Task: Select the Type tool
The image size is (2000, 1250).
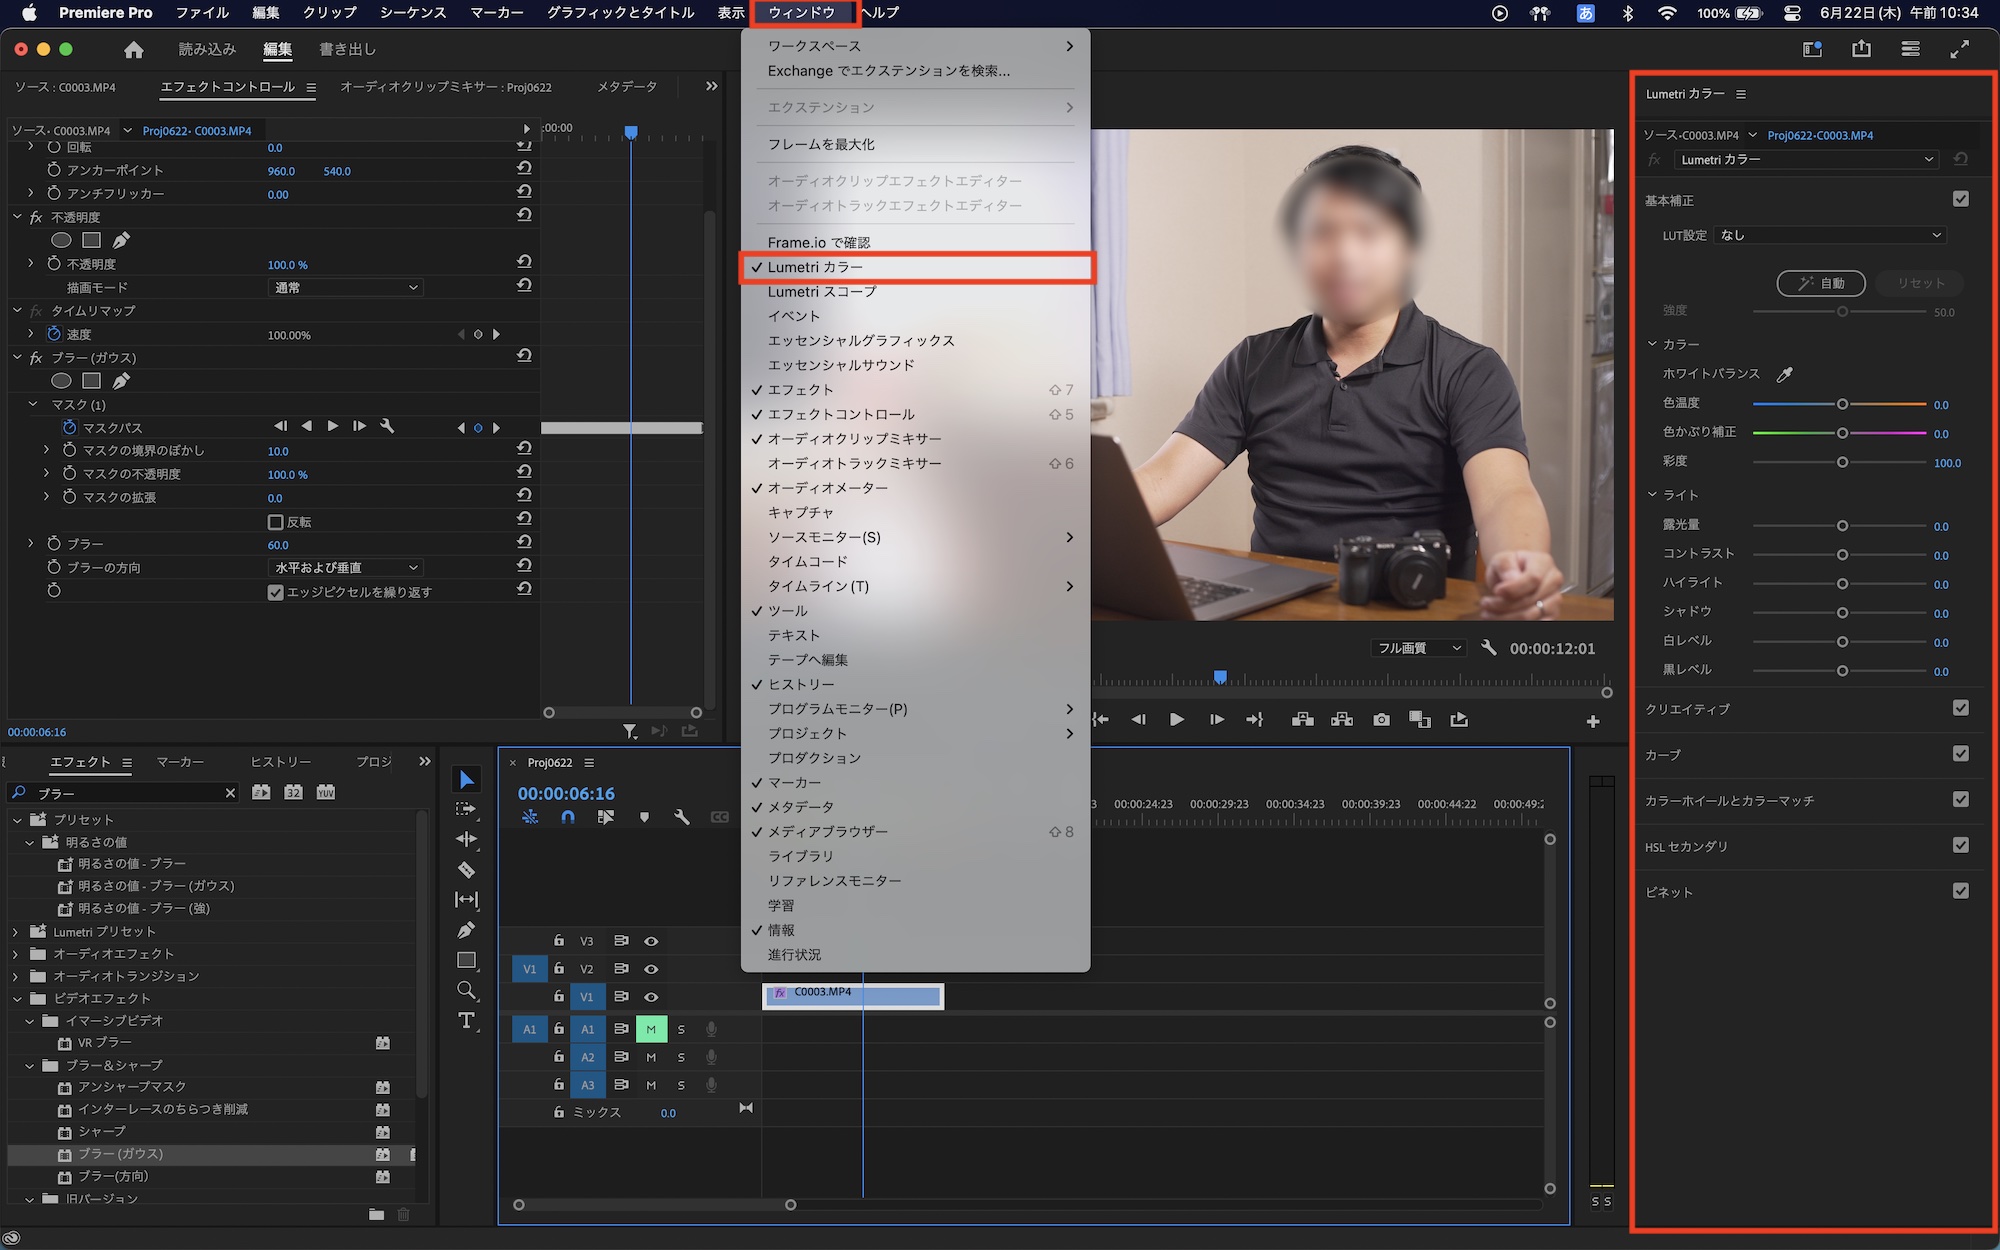Action: click(466, 1021)
